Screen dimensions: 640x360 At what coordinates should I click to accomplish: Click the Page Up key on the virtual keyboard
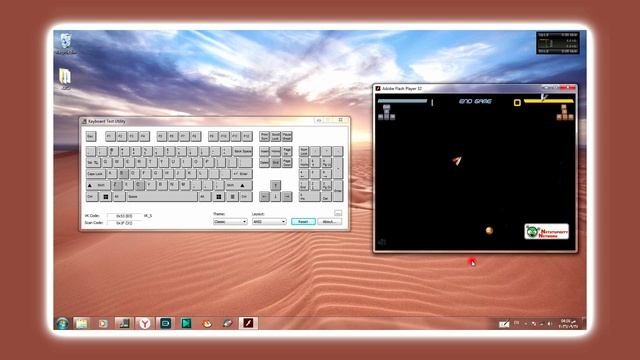[x=287, y=151]
